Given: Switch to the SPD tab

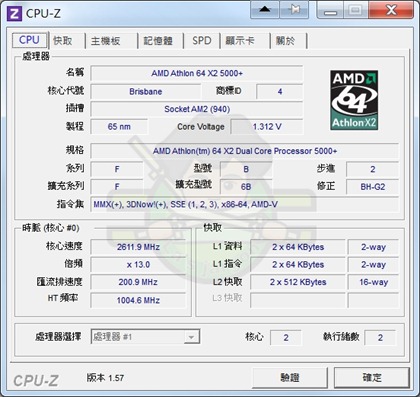Looking at the screenshot, I should coord(202,41).
